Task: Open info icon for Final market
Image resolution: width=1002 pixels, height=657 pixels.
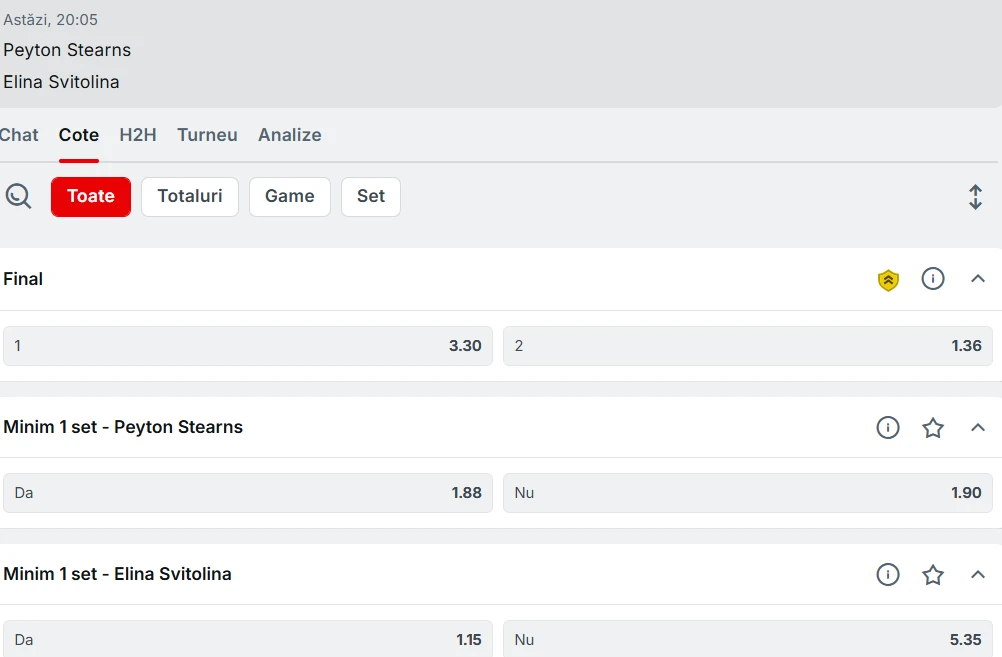Action: pos(933,279)
